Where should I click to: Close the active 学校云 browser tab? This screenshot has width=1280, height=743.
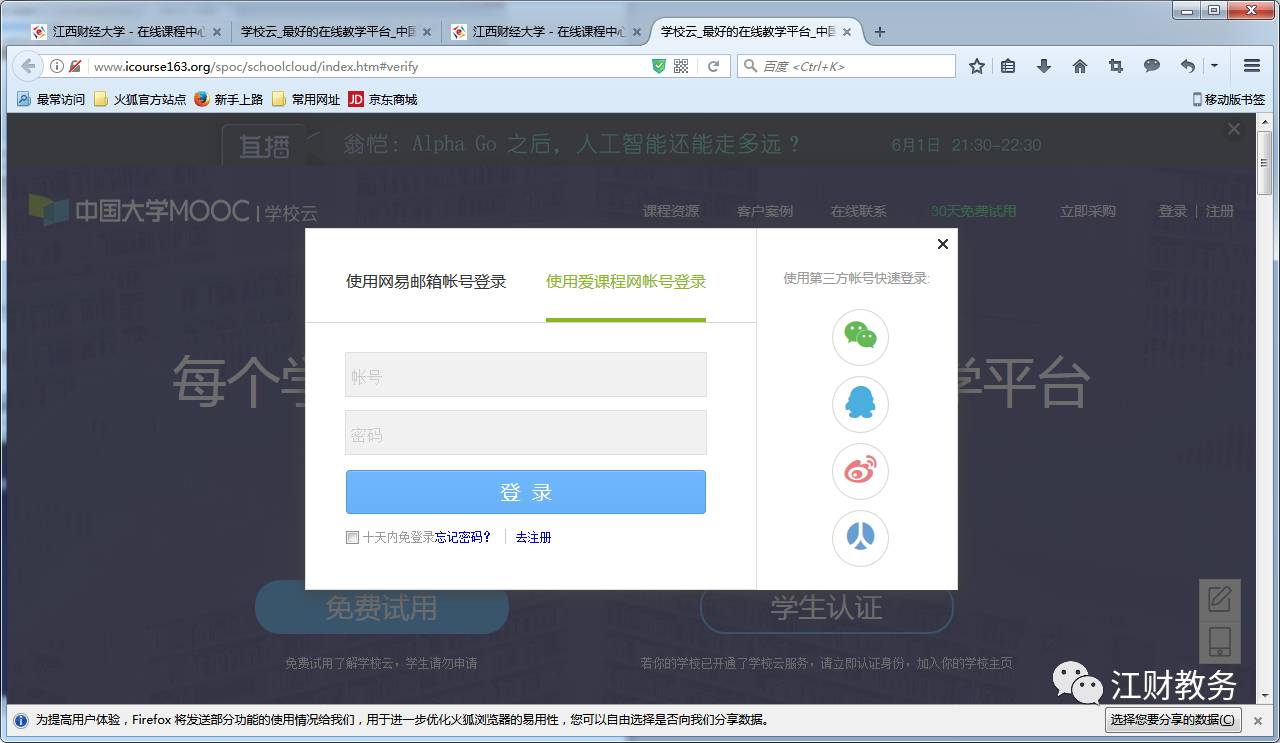tap(846, 32)
